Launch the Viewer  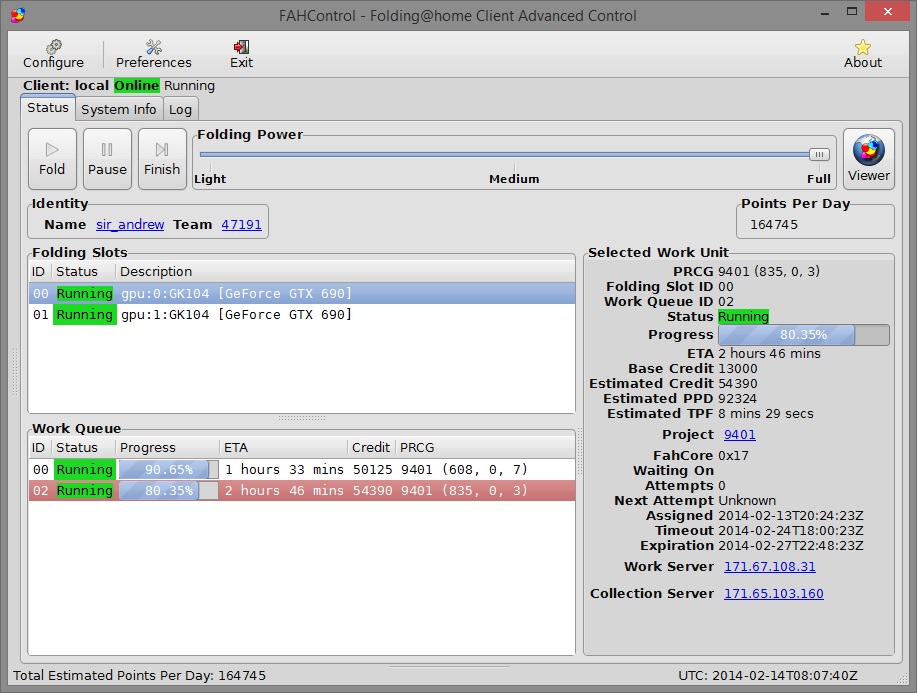point(868,158)
